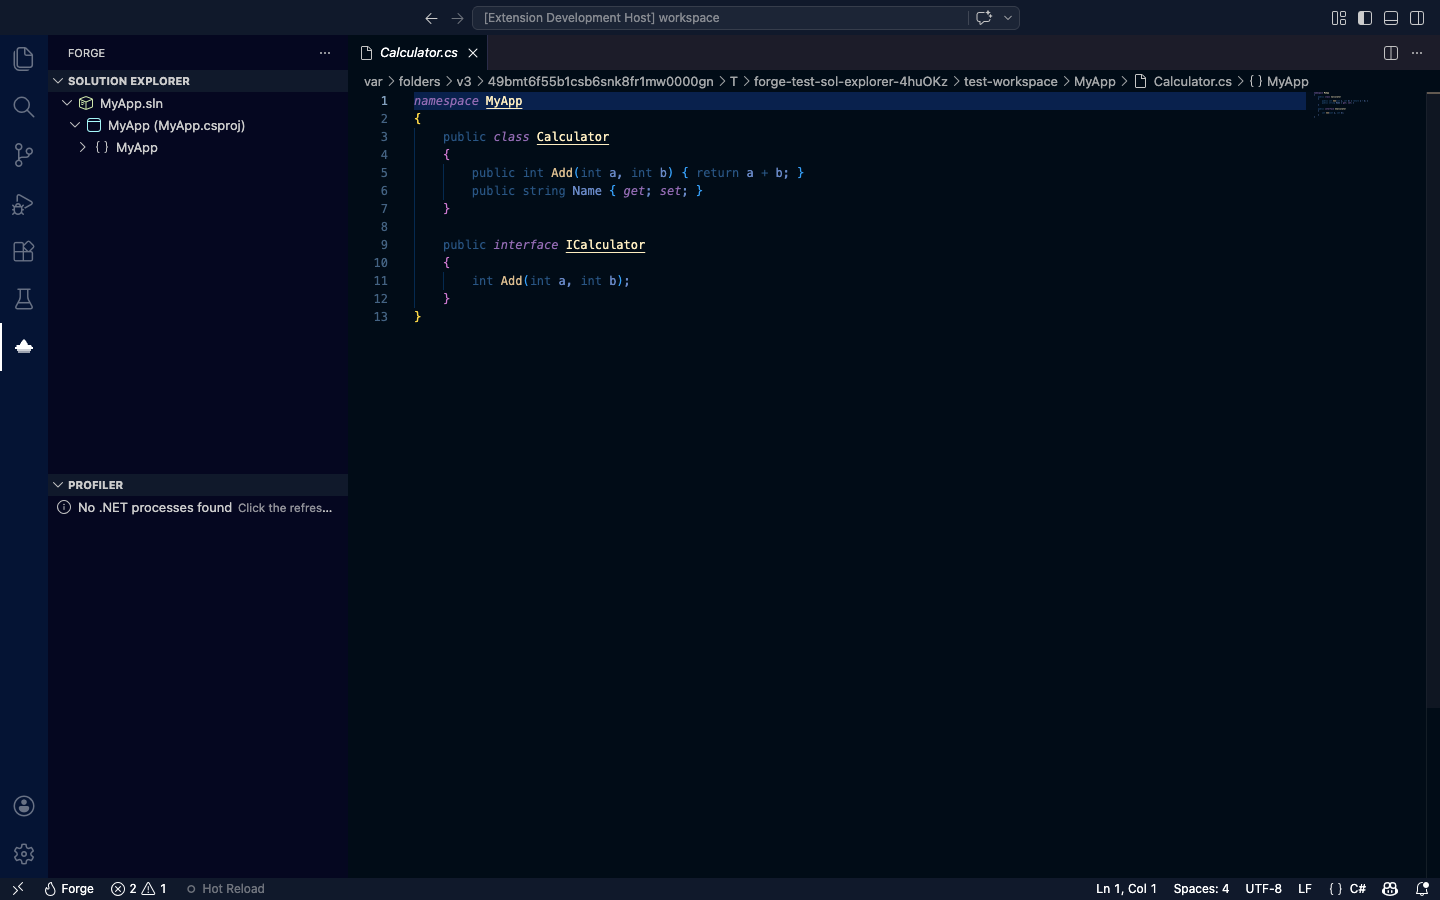Click the editor minimap
The width and height of the screenshot is (1440, 900).
tap(1365, 104)
